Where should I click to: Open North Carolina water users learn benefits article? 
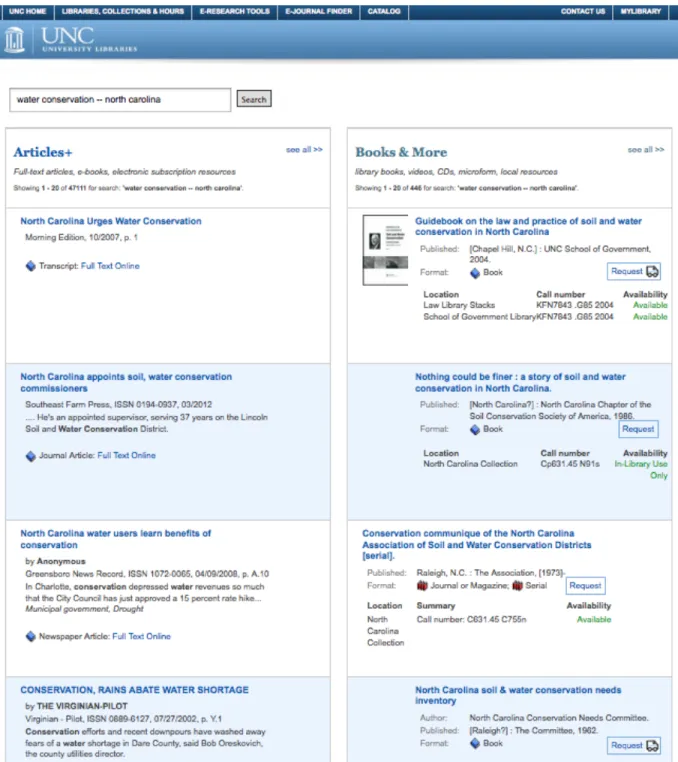(116, 539)
